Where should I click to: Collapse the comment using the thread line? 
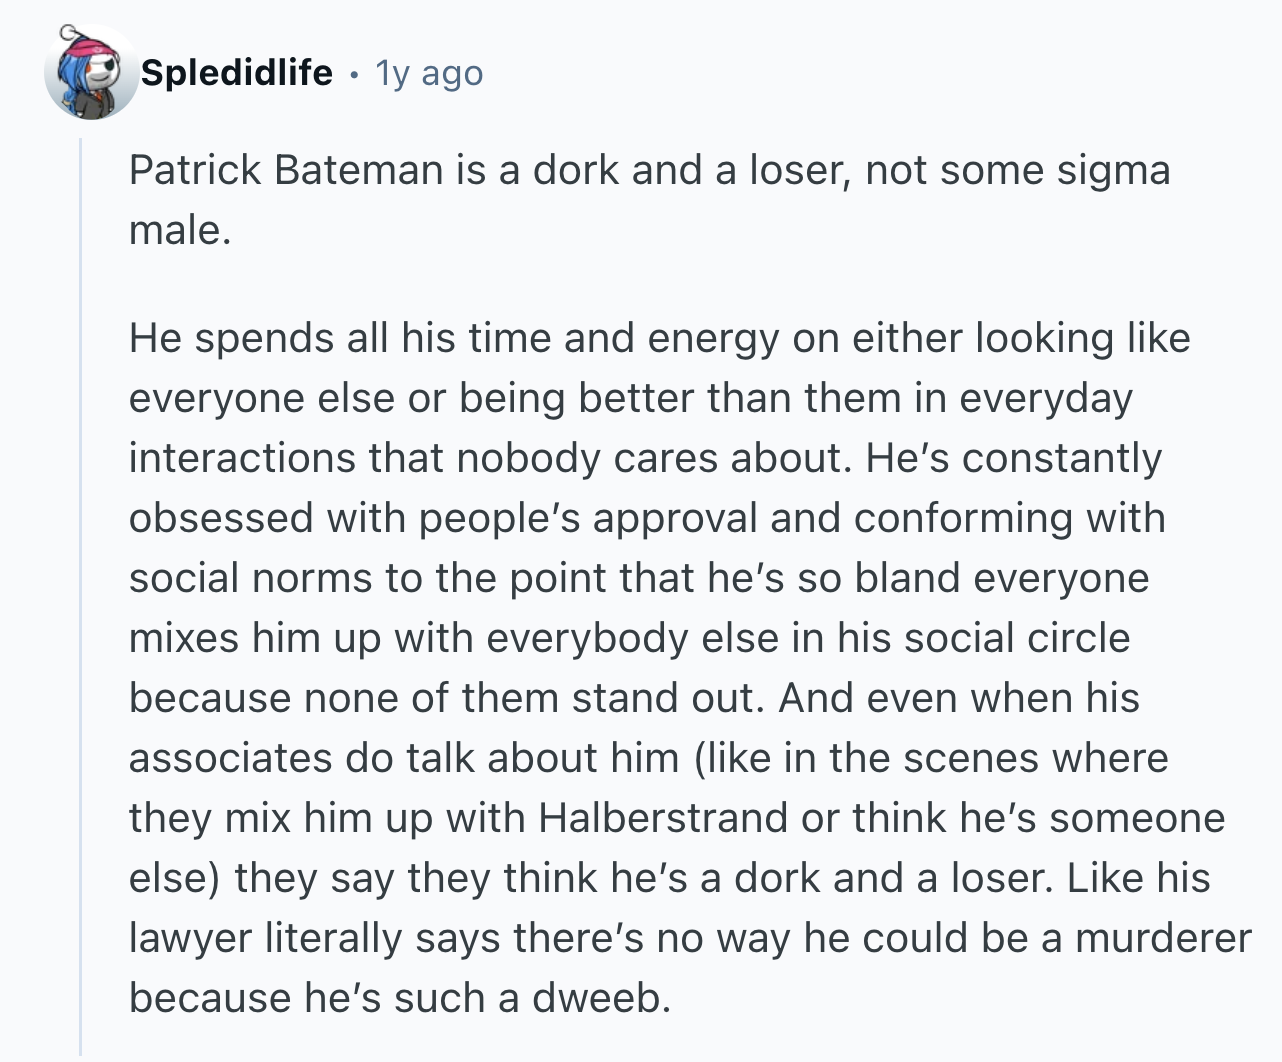pos(81,600)
